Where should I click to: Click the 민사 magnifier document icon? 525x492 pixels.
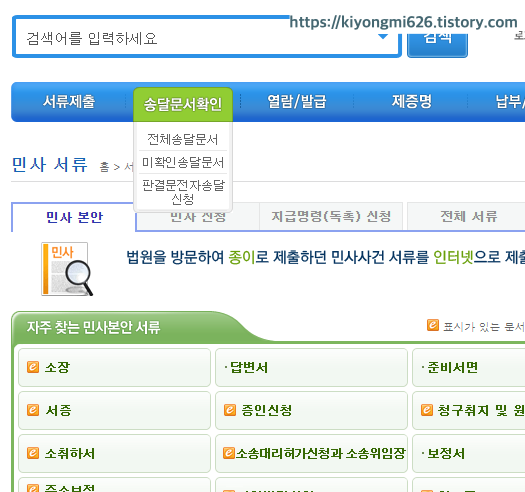[67, 269]
